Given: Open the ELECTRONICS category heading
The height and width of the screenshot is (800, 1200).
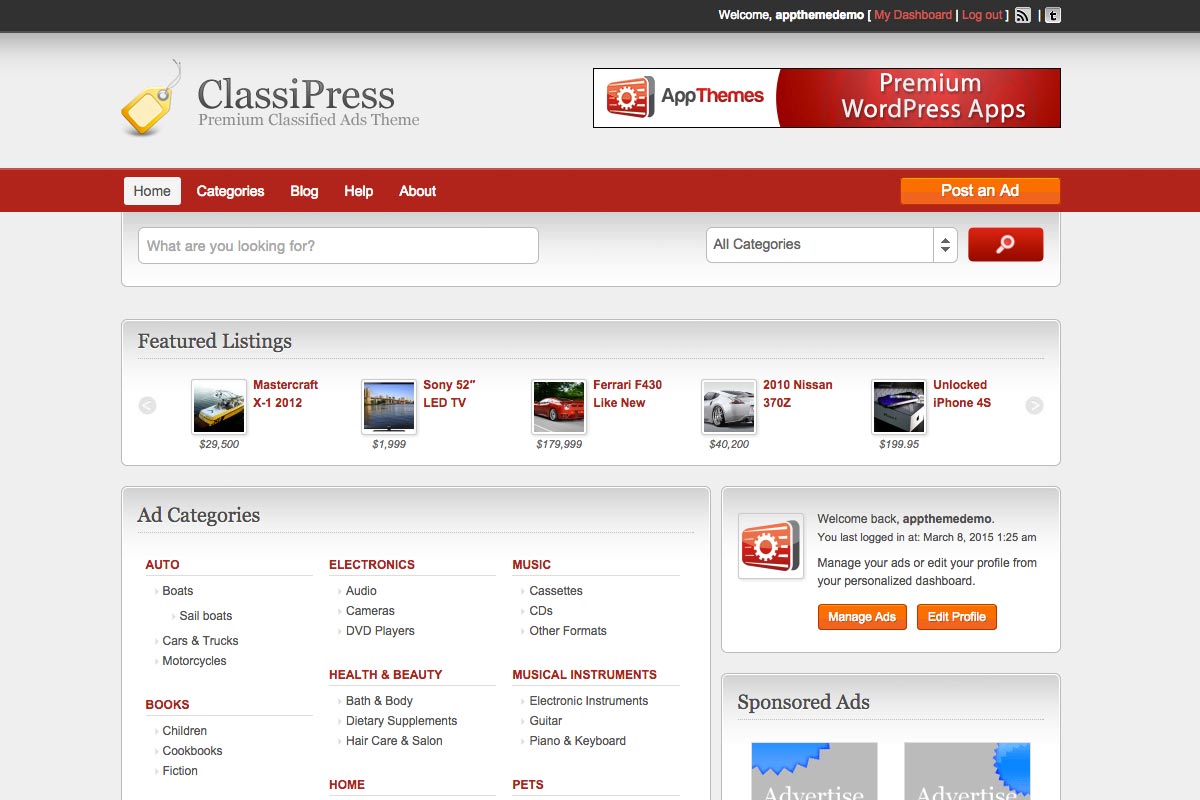Looking at the screenshot, I should click(372, 565).
